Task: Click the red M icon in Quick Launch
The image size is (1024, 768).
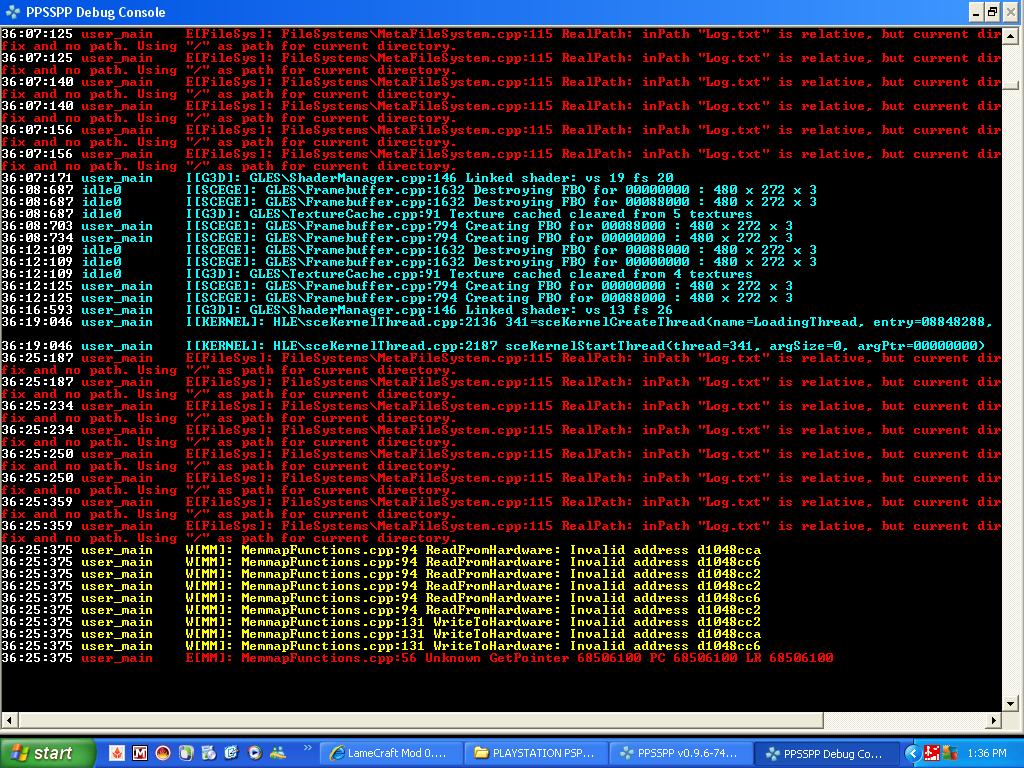Action: pos(140,753)
